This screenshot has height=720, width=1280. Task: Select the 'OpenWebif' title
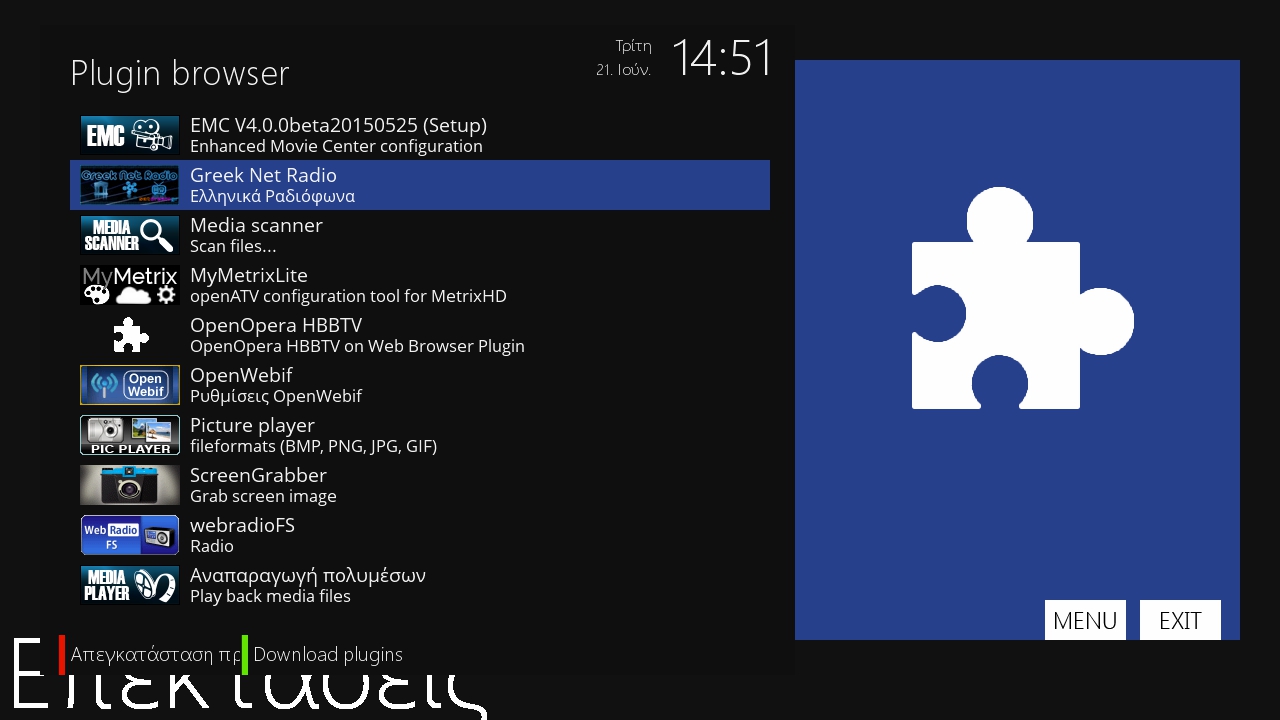pyautogui.click(x=241, y=375)
